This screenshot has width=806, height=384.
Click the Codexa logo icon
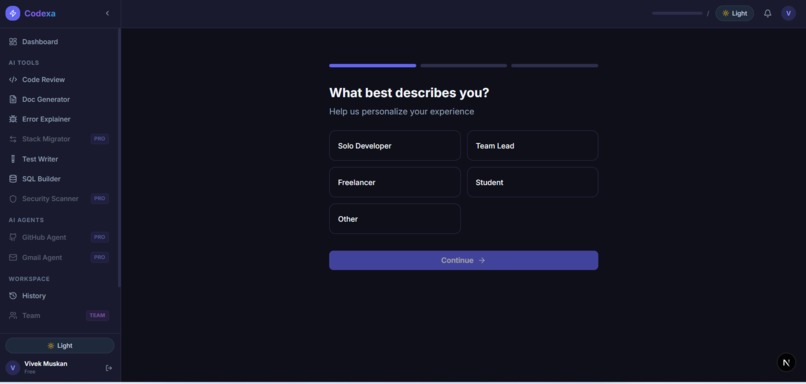coord(13,13)
